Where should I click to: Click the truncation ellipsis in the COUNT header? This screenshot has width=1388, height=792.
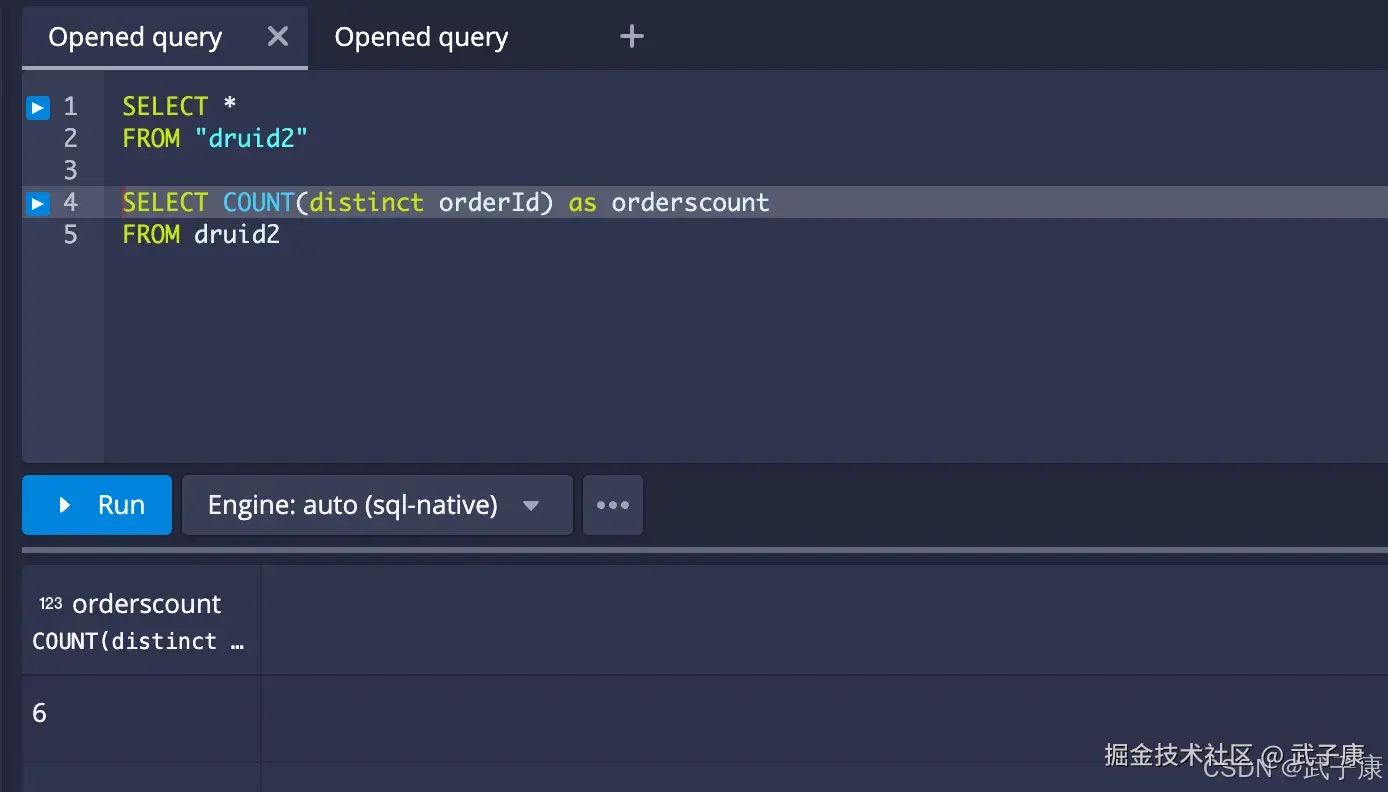(238, 642)
